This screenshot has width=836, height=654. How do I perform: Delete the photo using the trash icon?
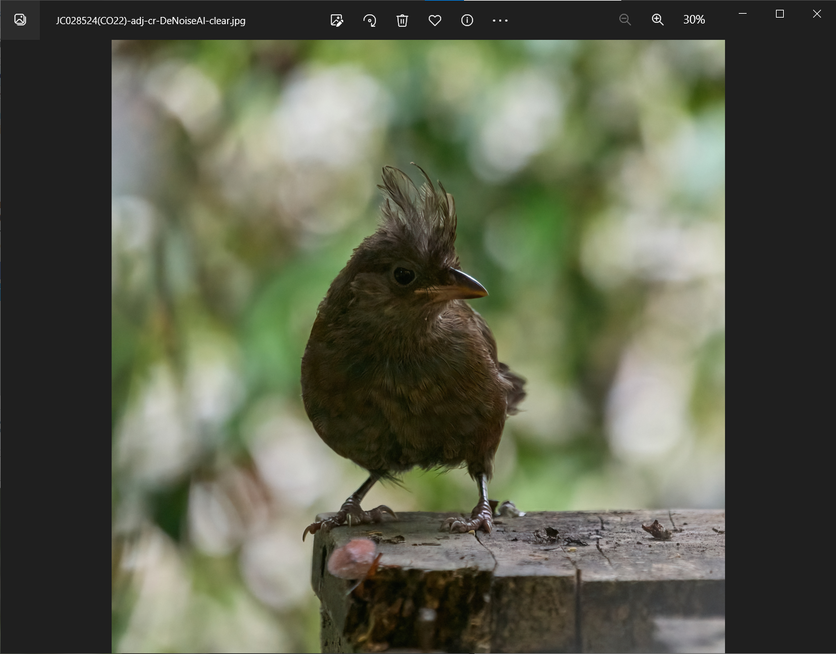402,20
